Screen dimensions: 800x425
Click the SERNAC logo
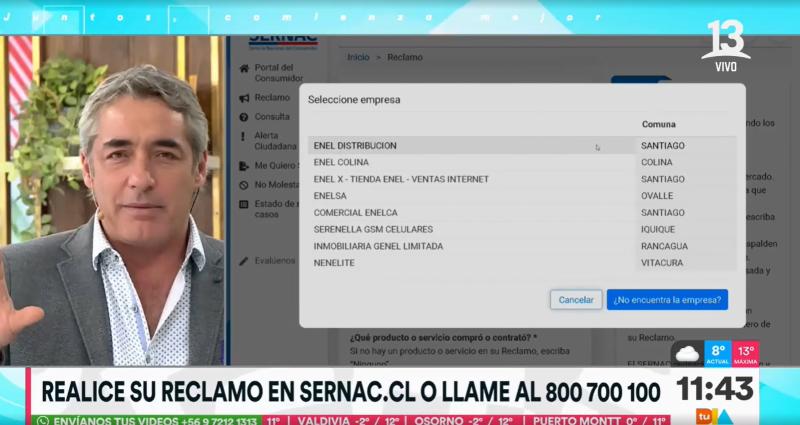(283, 42)
